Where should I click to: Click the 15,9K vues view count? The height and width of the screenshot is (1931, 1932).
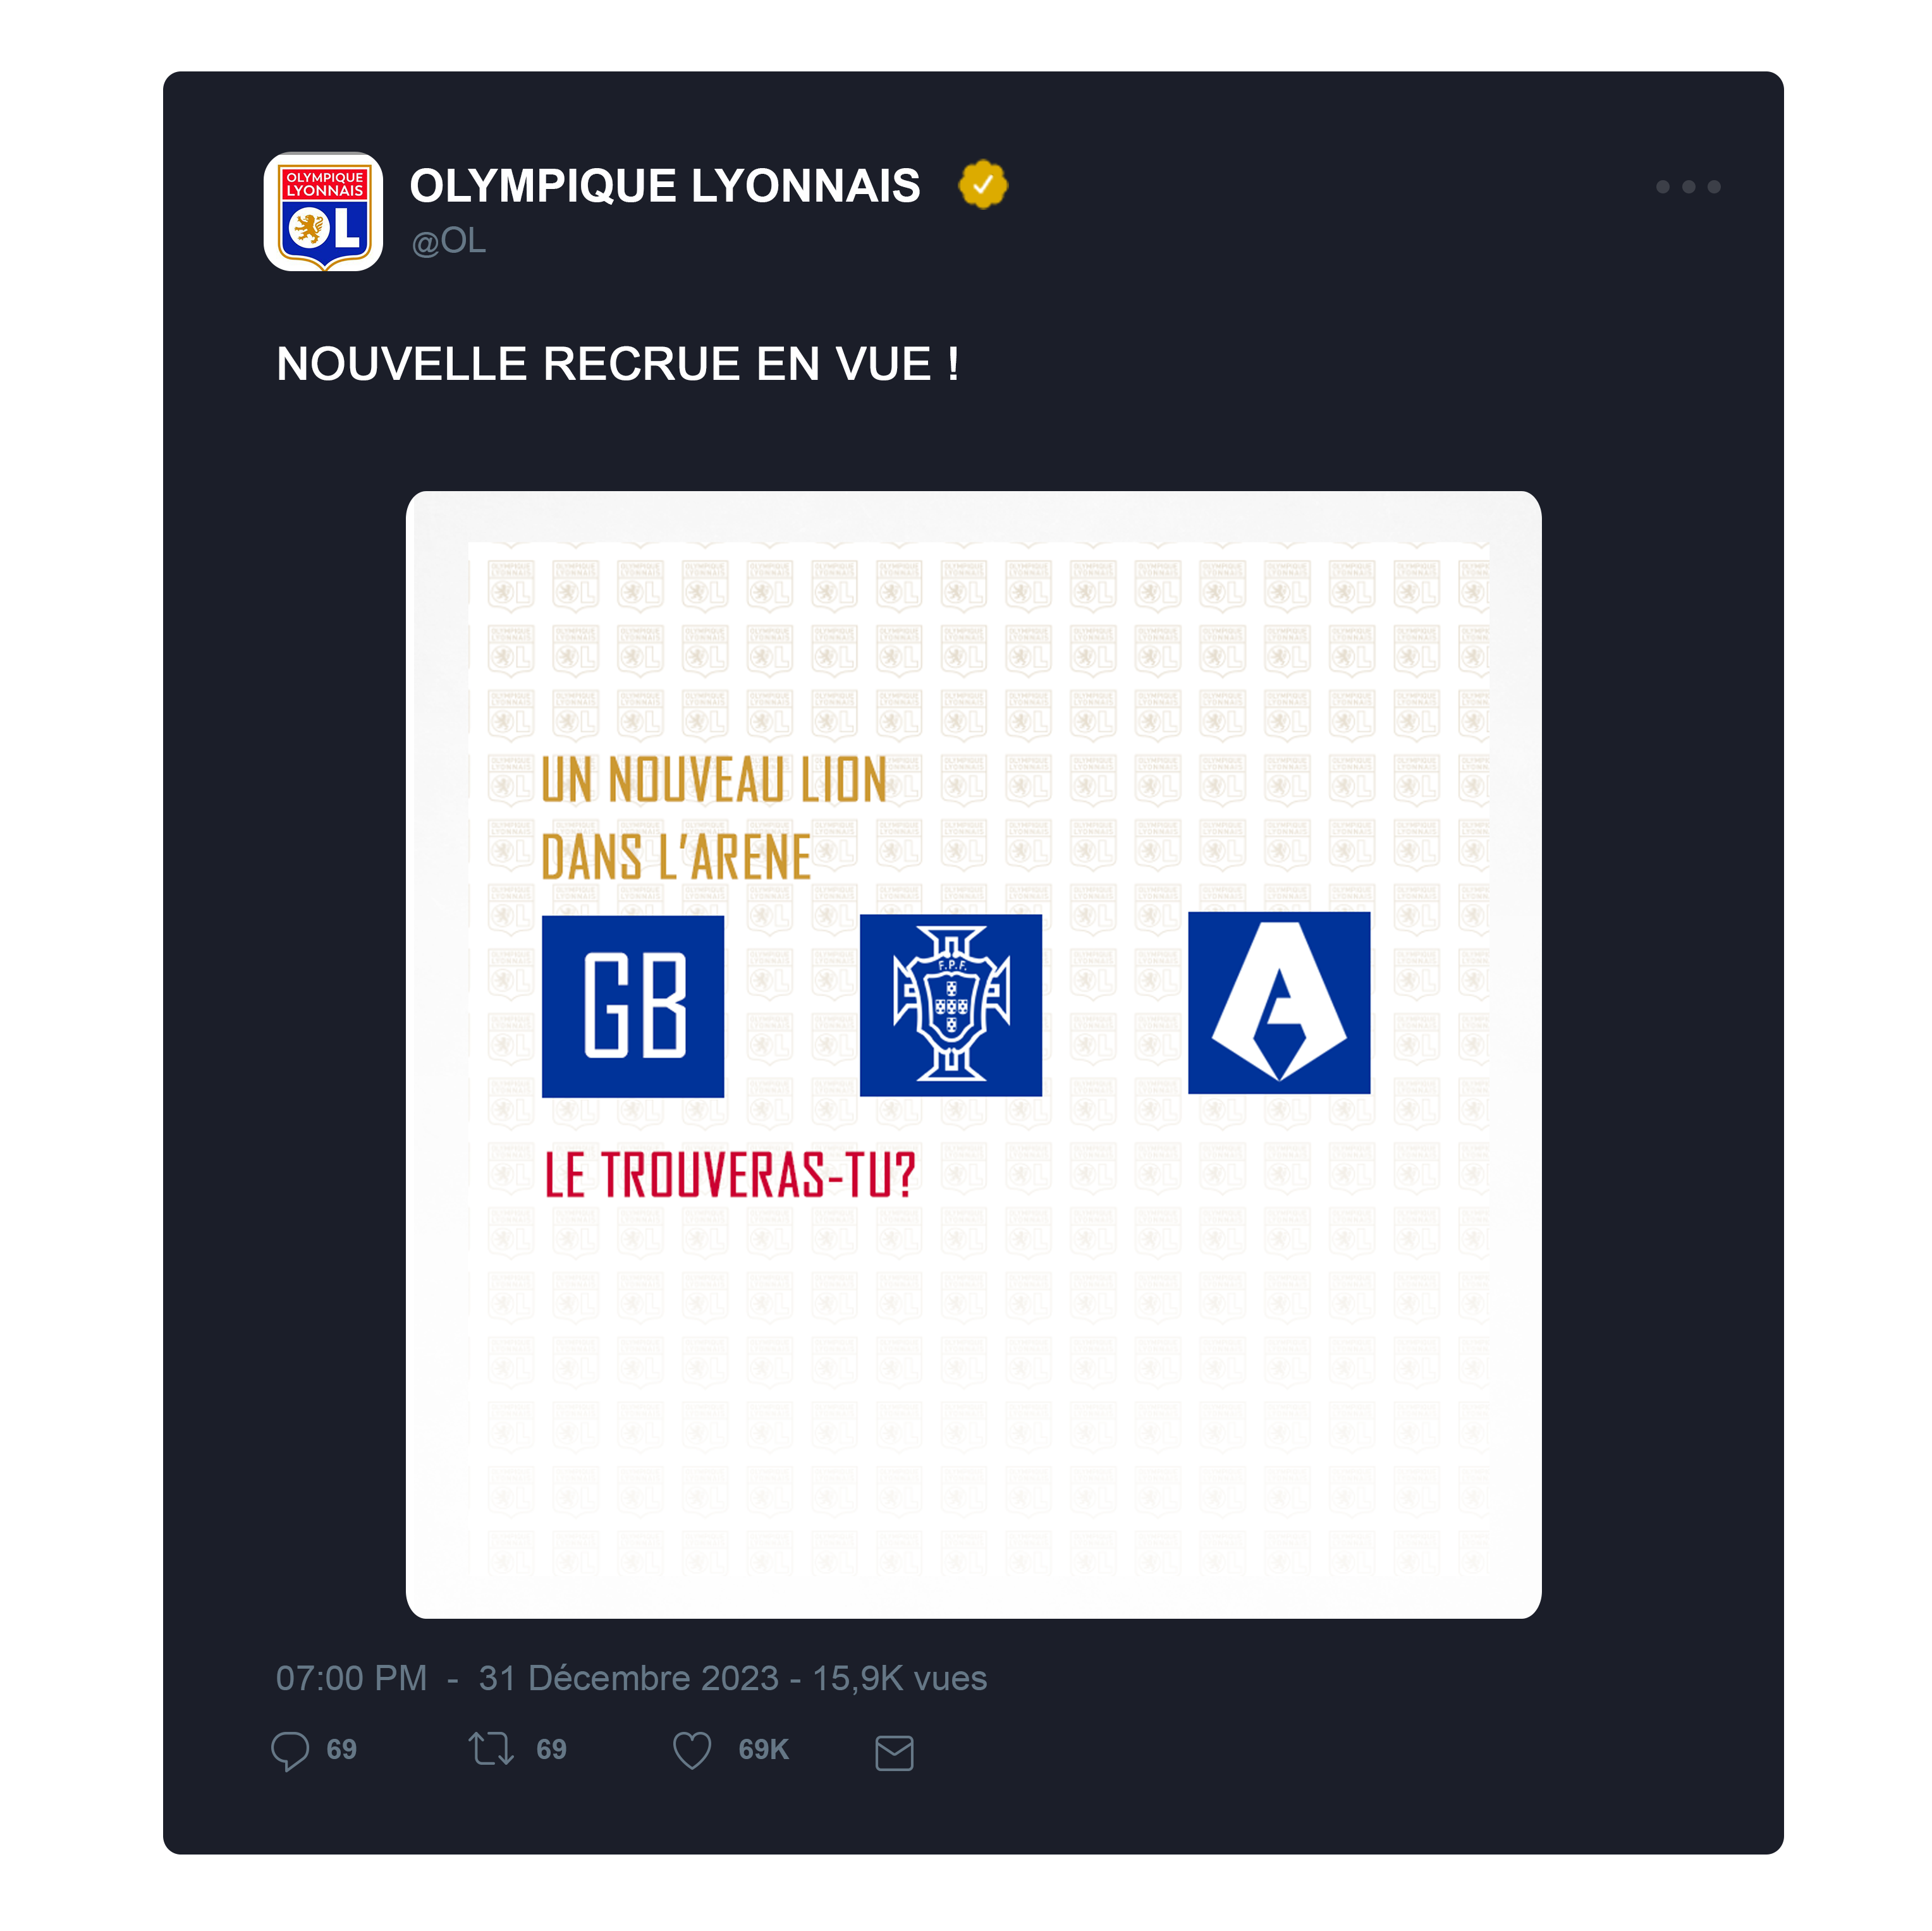[x=899, y=1678]
